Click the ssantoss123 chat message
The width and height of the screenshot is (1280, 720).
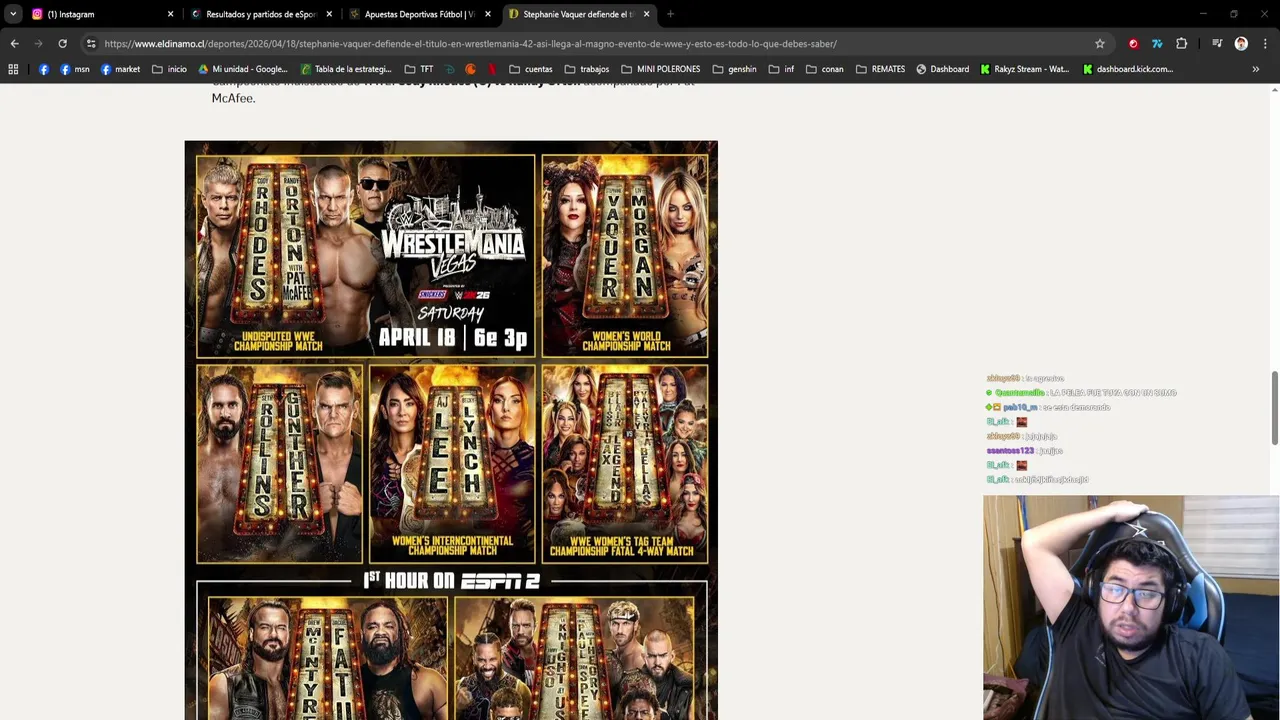pos(1024,451)
